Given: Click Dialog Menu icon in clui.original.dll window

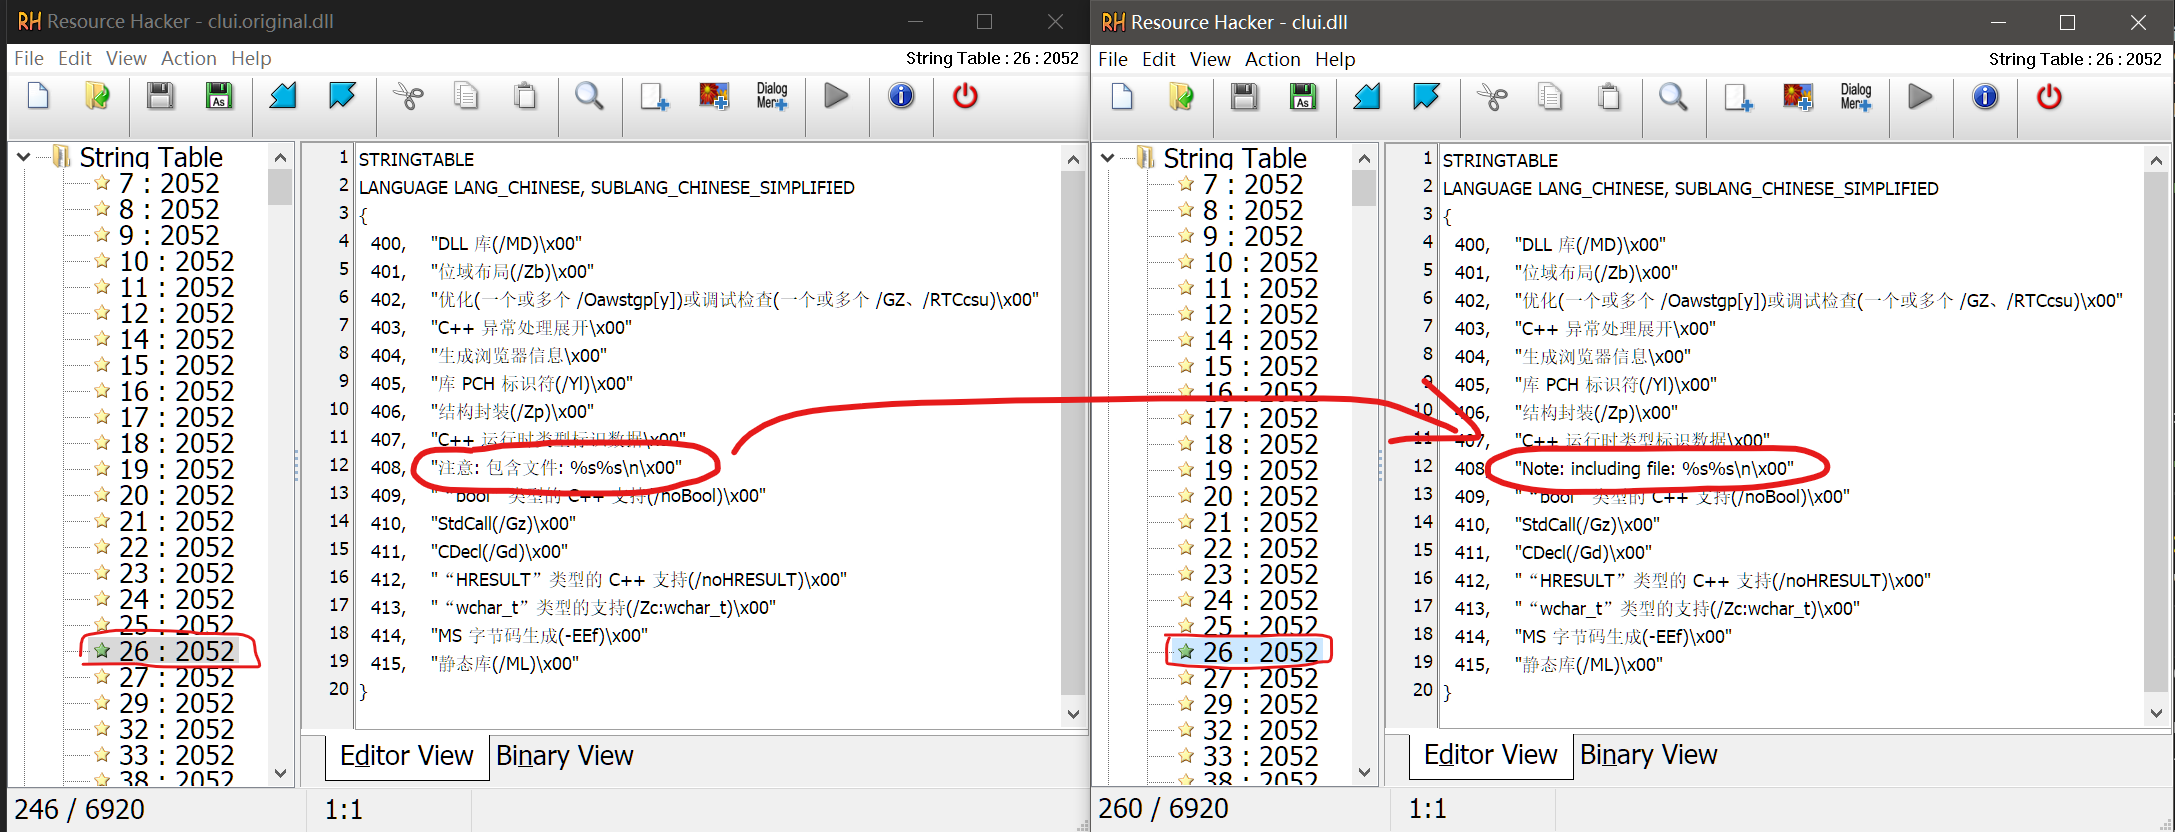Looking at the screenshot, I should point(772,97).
